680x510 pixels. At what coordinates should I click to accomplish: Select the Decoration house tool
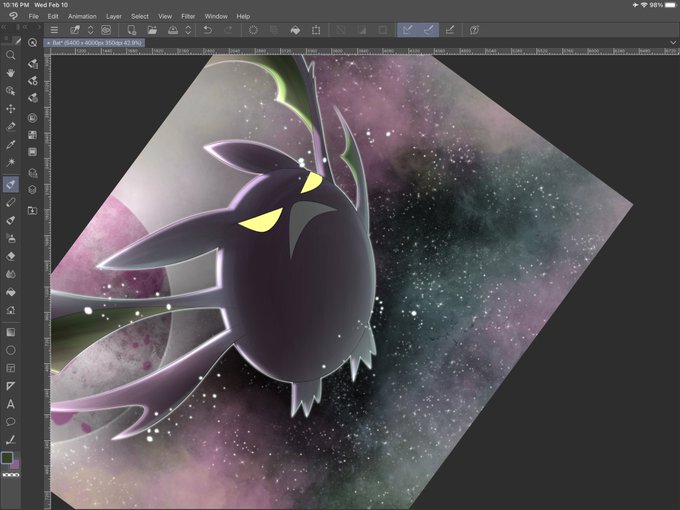pos(10,310)
